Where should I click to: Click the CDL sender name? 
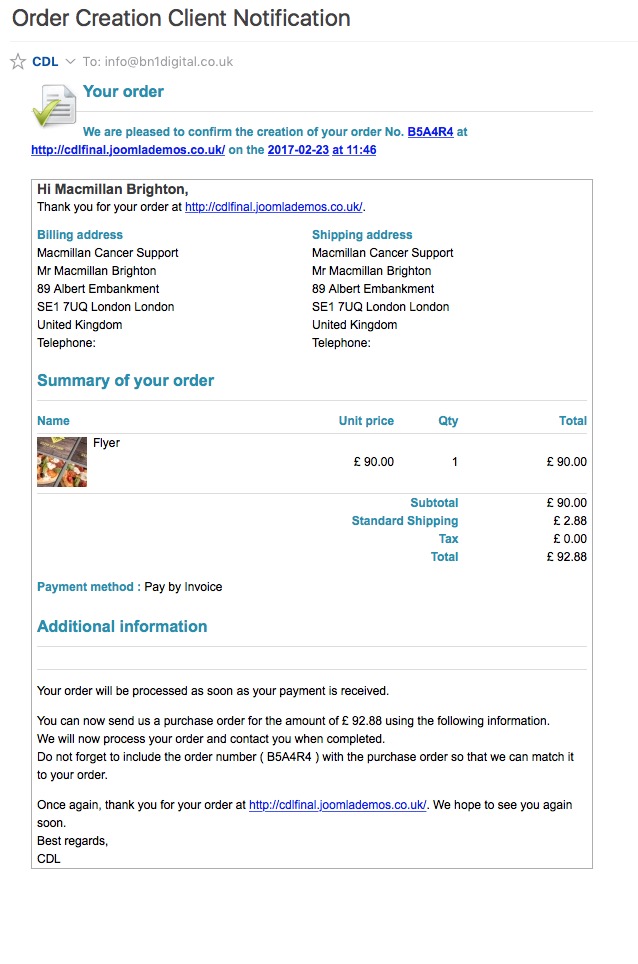click(45, 62)
